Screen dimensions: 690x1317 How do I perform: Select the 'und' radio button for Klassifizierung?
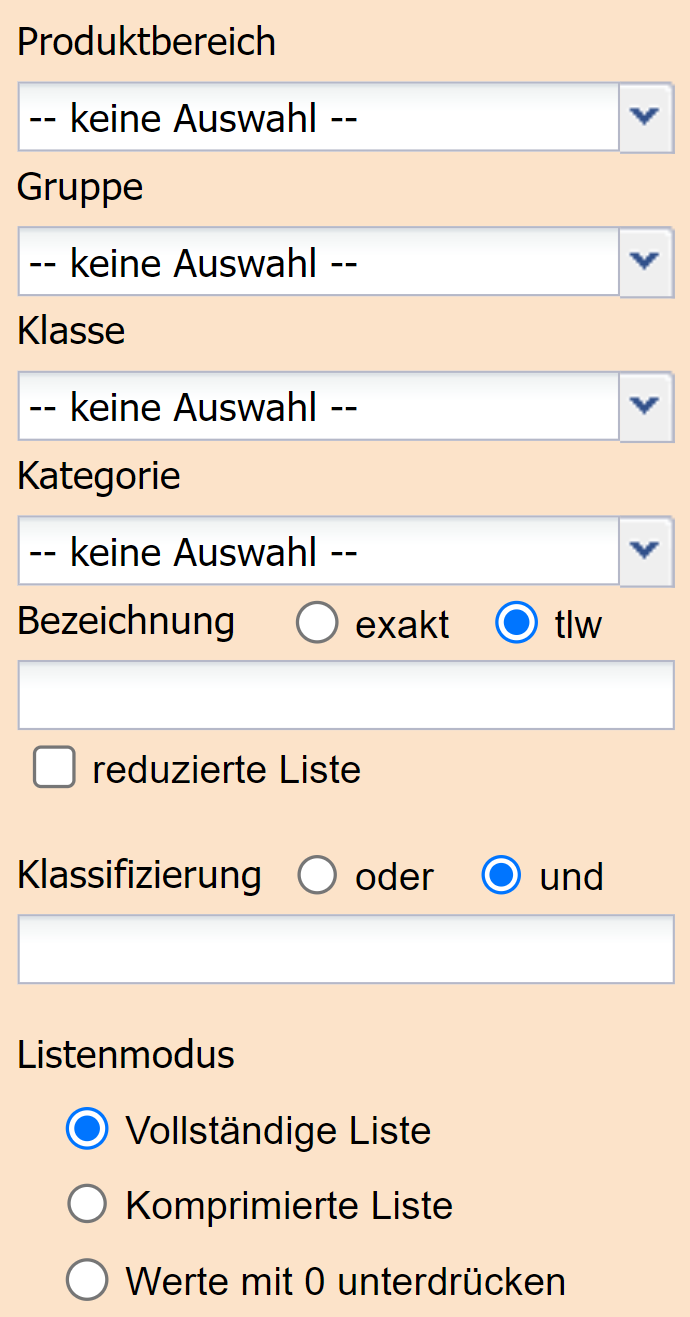(x=501, y=876)
